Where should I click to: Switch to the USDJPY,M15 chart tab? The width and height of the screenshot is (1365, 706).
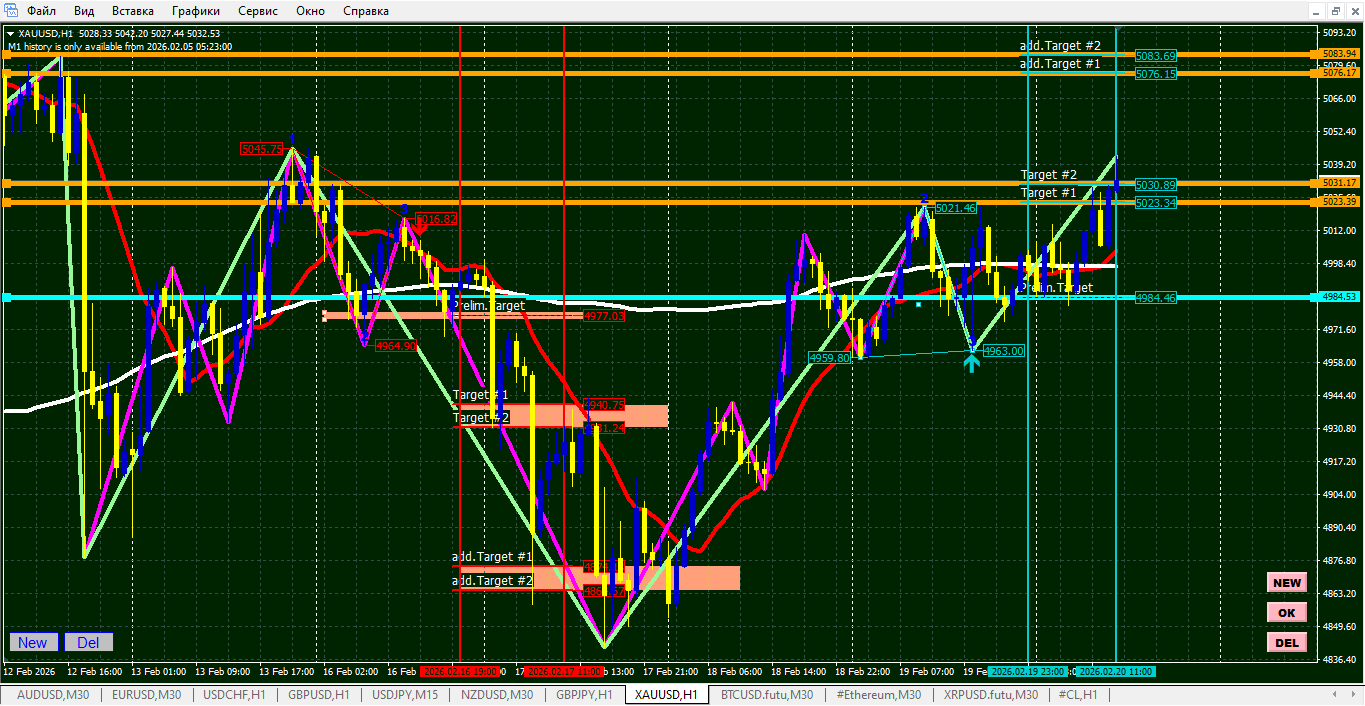pyautogui.click(x=405, y=695)
